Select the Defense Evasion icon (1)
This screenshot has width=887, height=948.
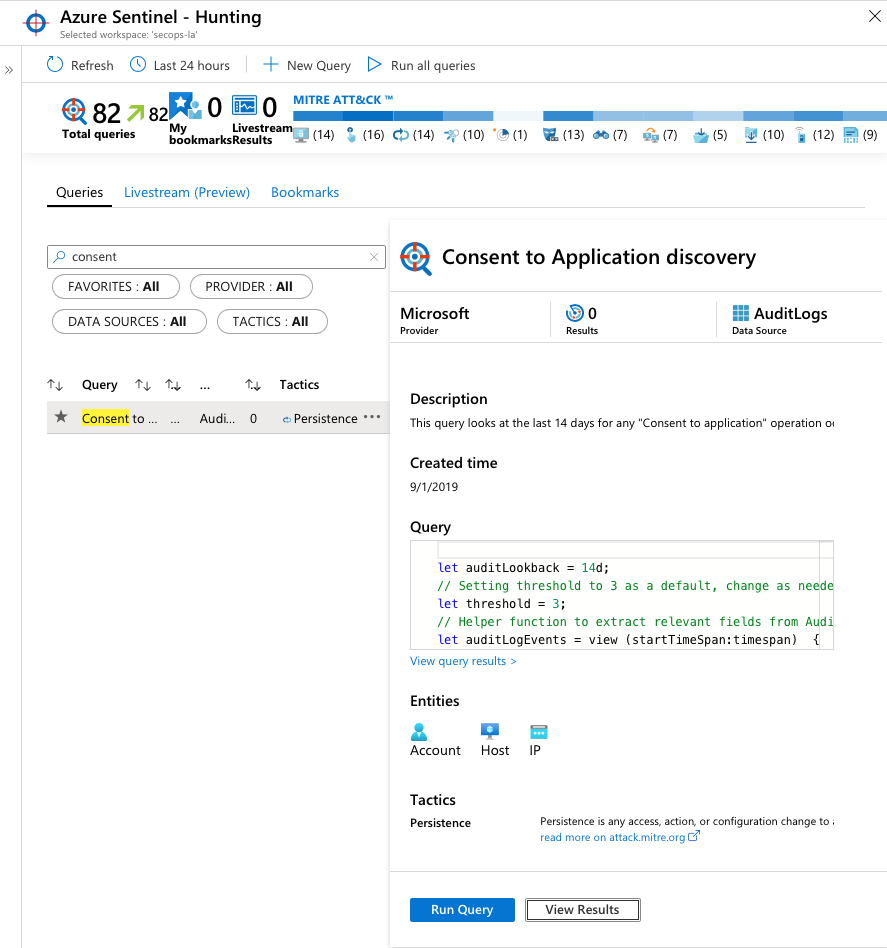502,134
